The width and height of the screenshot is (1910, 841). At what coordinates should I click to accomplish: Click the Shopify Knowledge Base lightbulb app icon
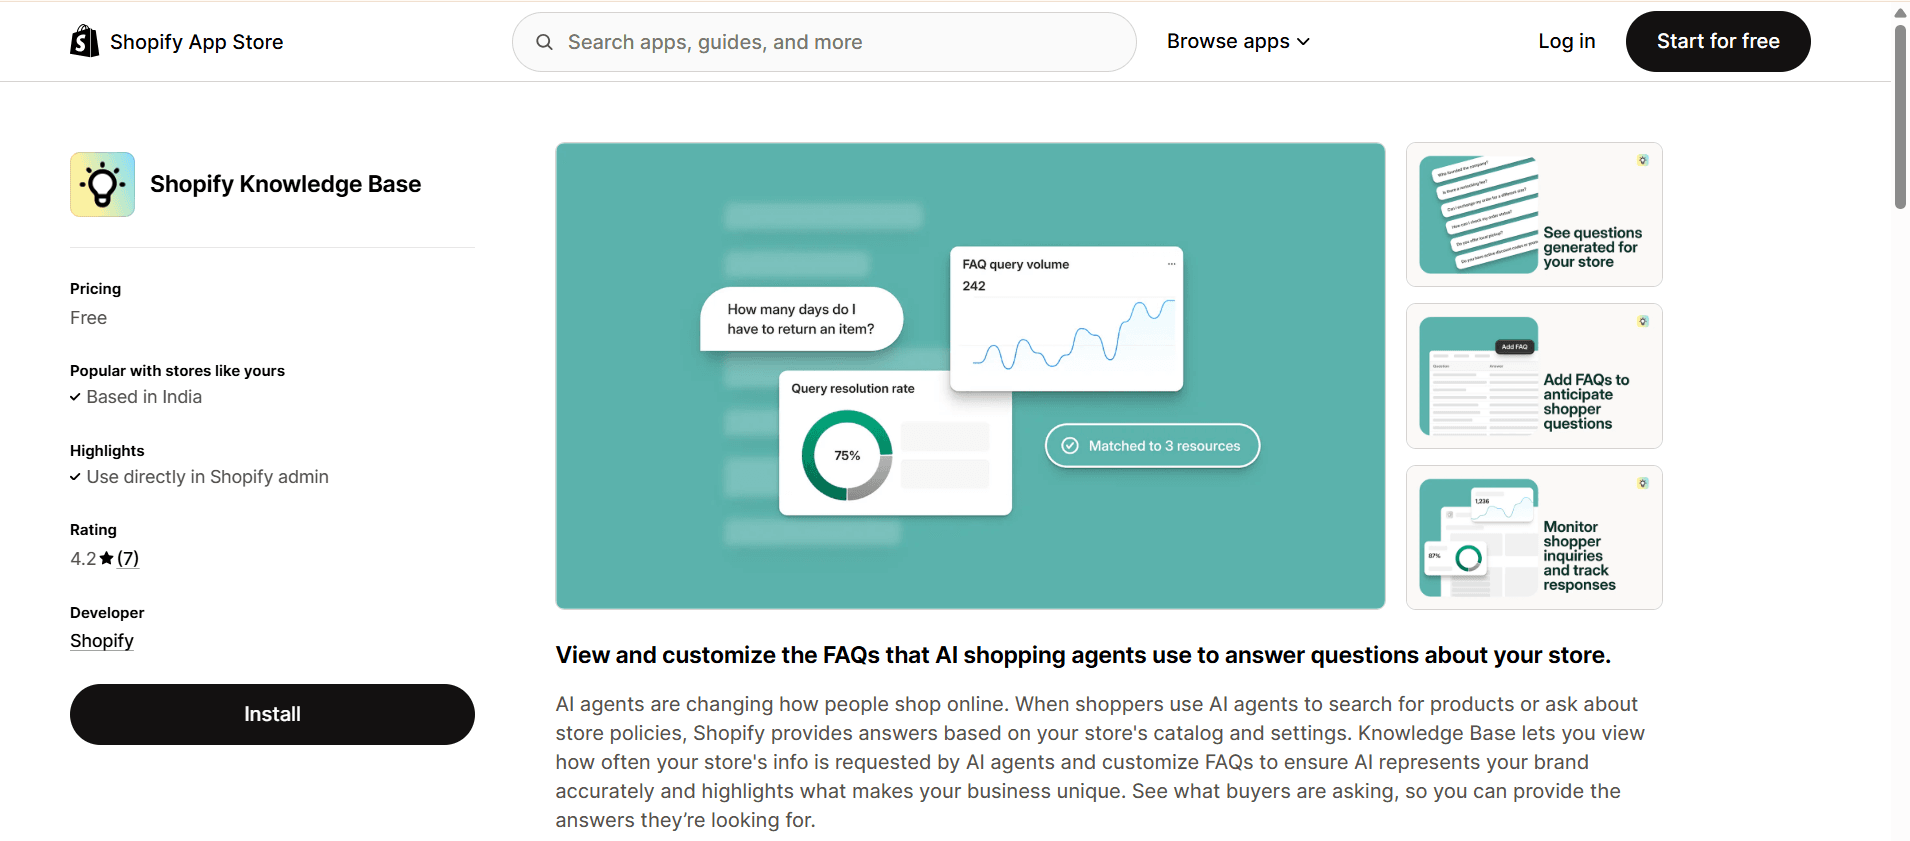(x=101, y=183)
